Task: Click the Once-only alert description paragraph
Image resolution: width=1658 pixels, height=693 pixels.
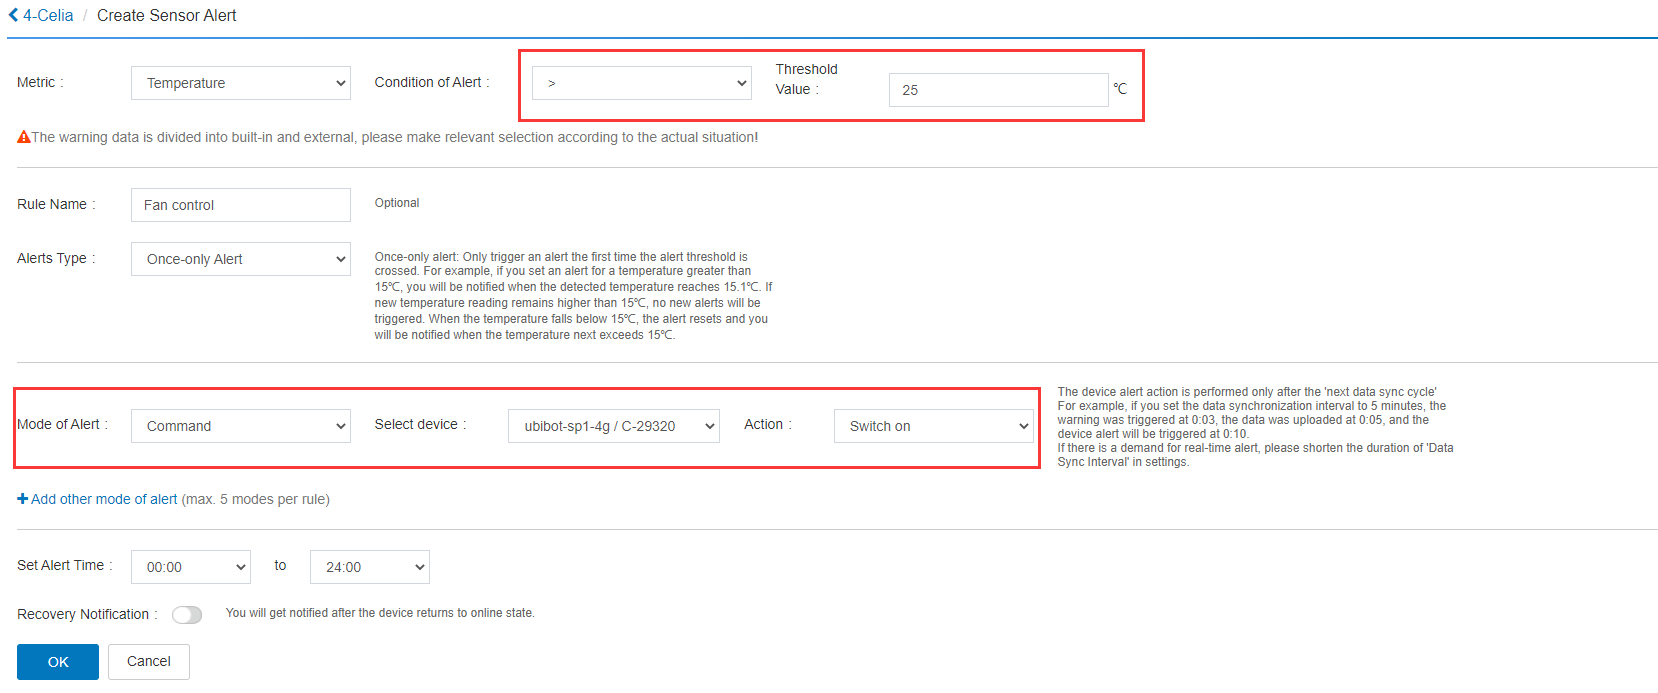Action: point(574,295)
